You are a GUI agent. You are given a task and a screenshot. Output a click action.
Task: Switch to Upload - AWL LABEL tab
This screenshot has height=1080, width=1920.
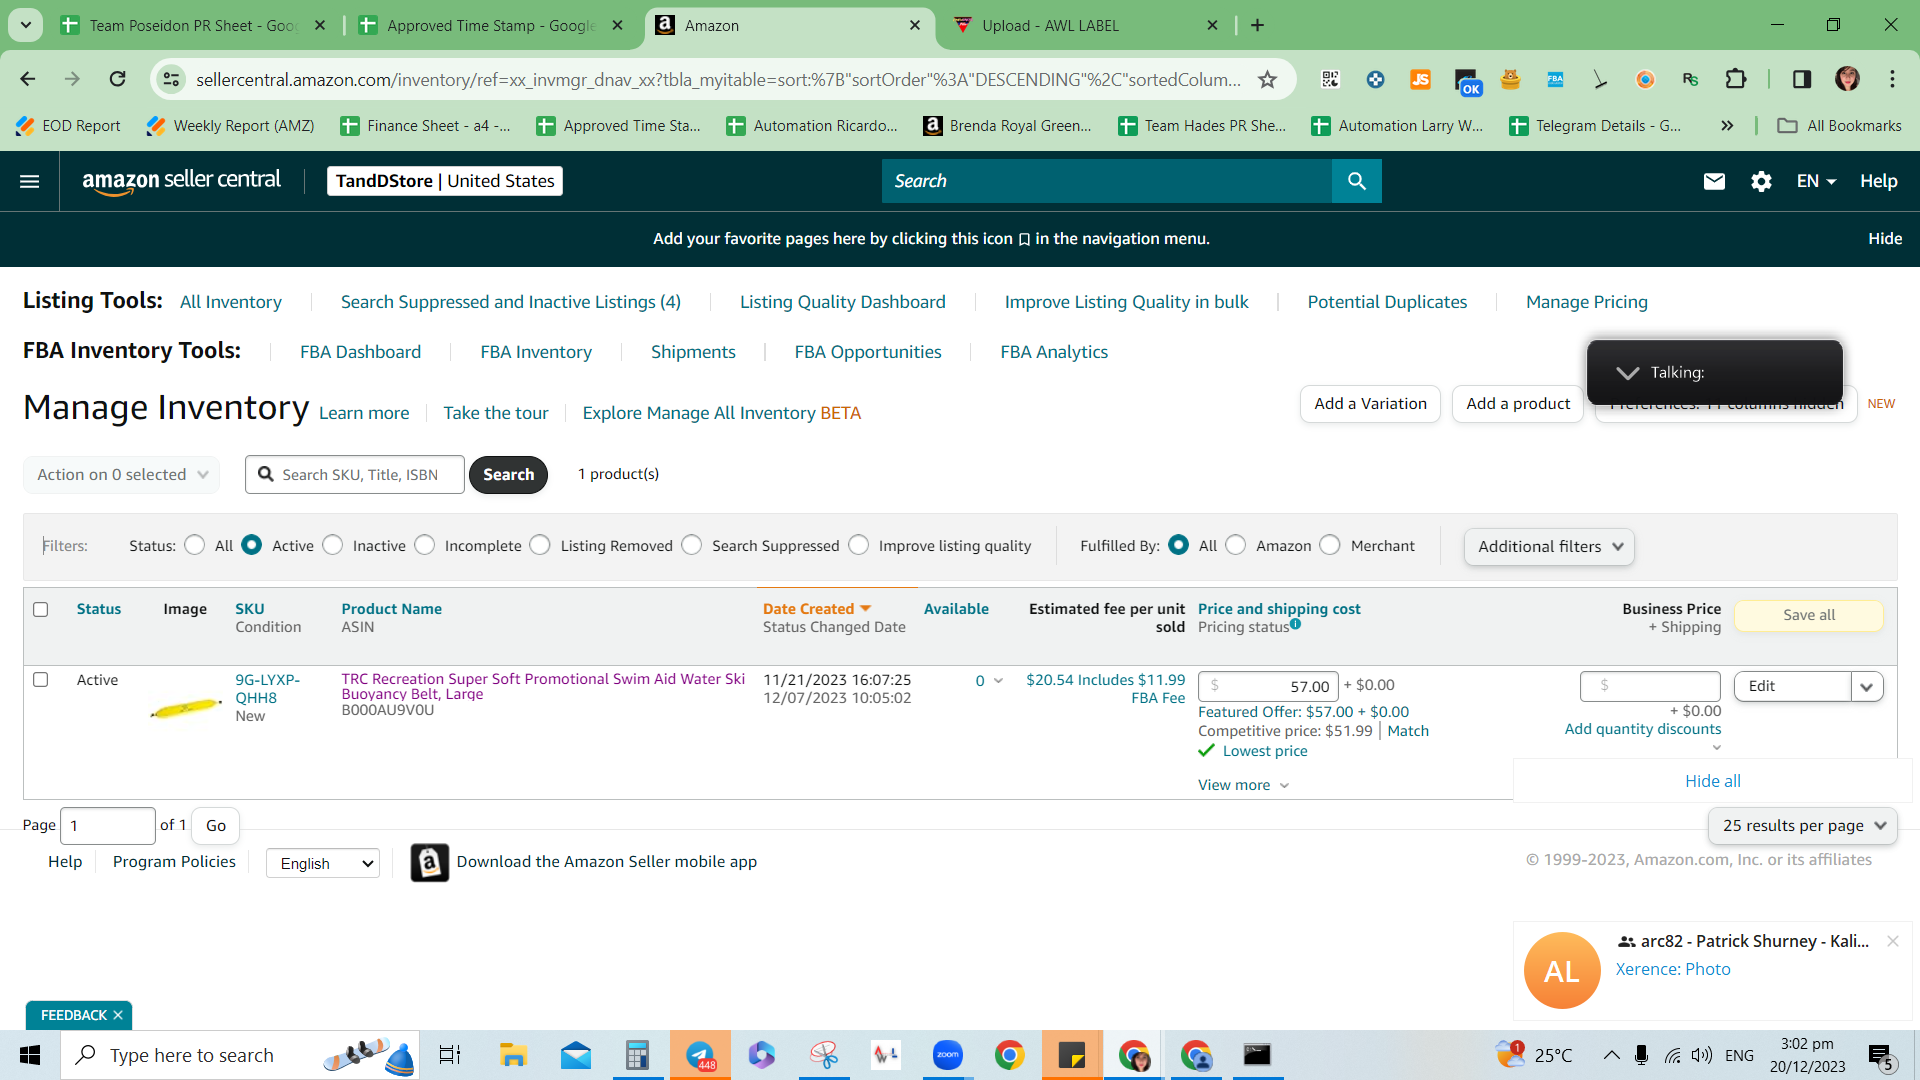(1086, 25)
